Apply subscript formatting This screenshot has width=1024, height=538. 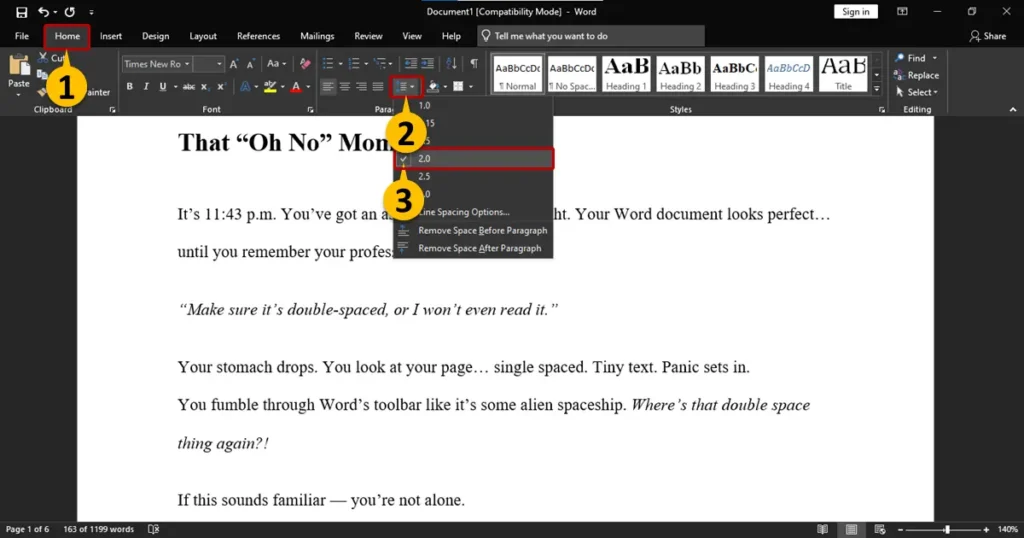(x=204, y=86)
